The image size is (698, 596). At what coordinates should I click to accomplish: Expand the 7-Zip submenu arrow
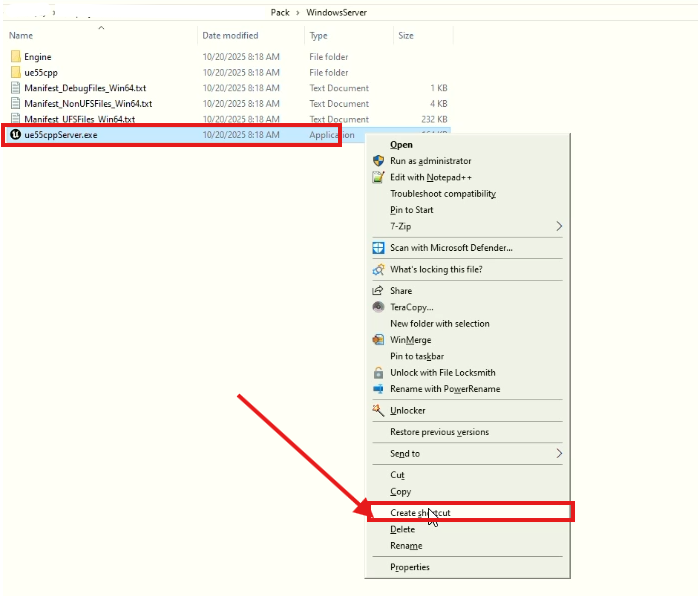(x=559, y=227)
